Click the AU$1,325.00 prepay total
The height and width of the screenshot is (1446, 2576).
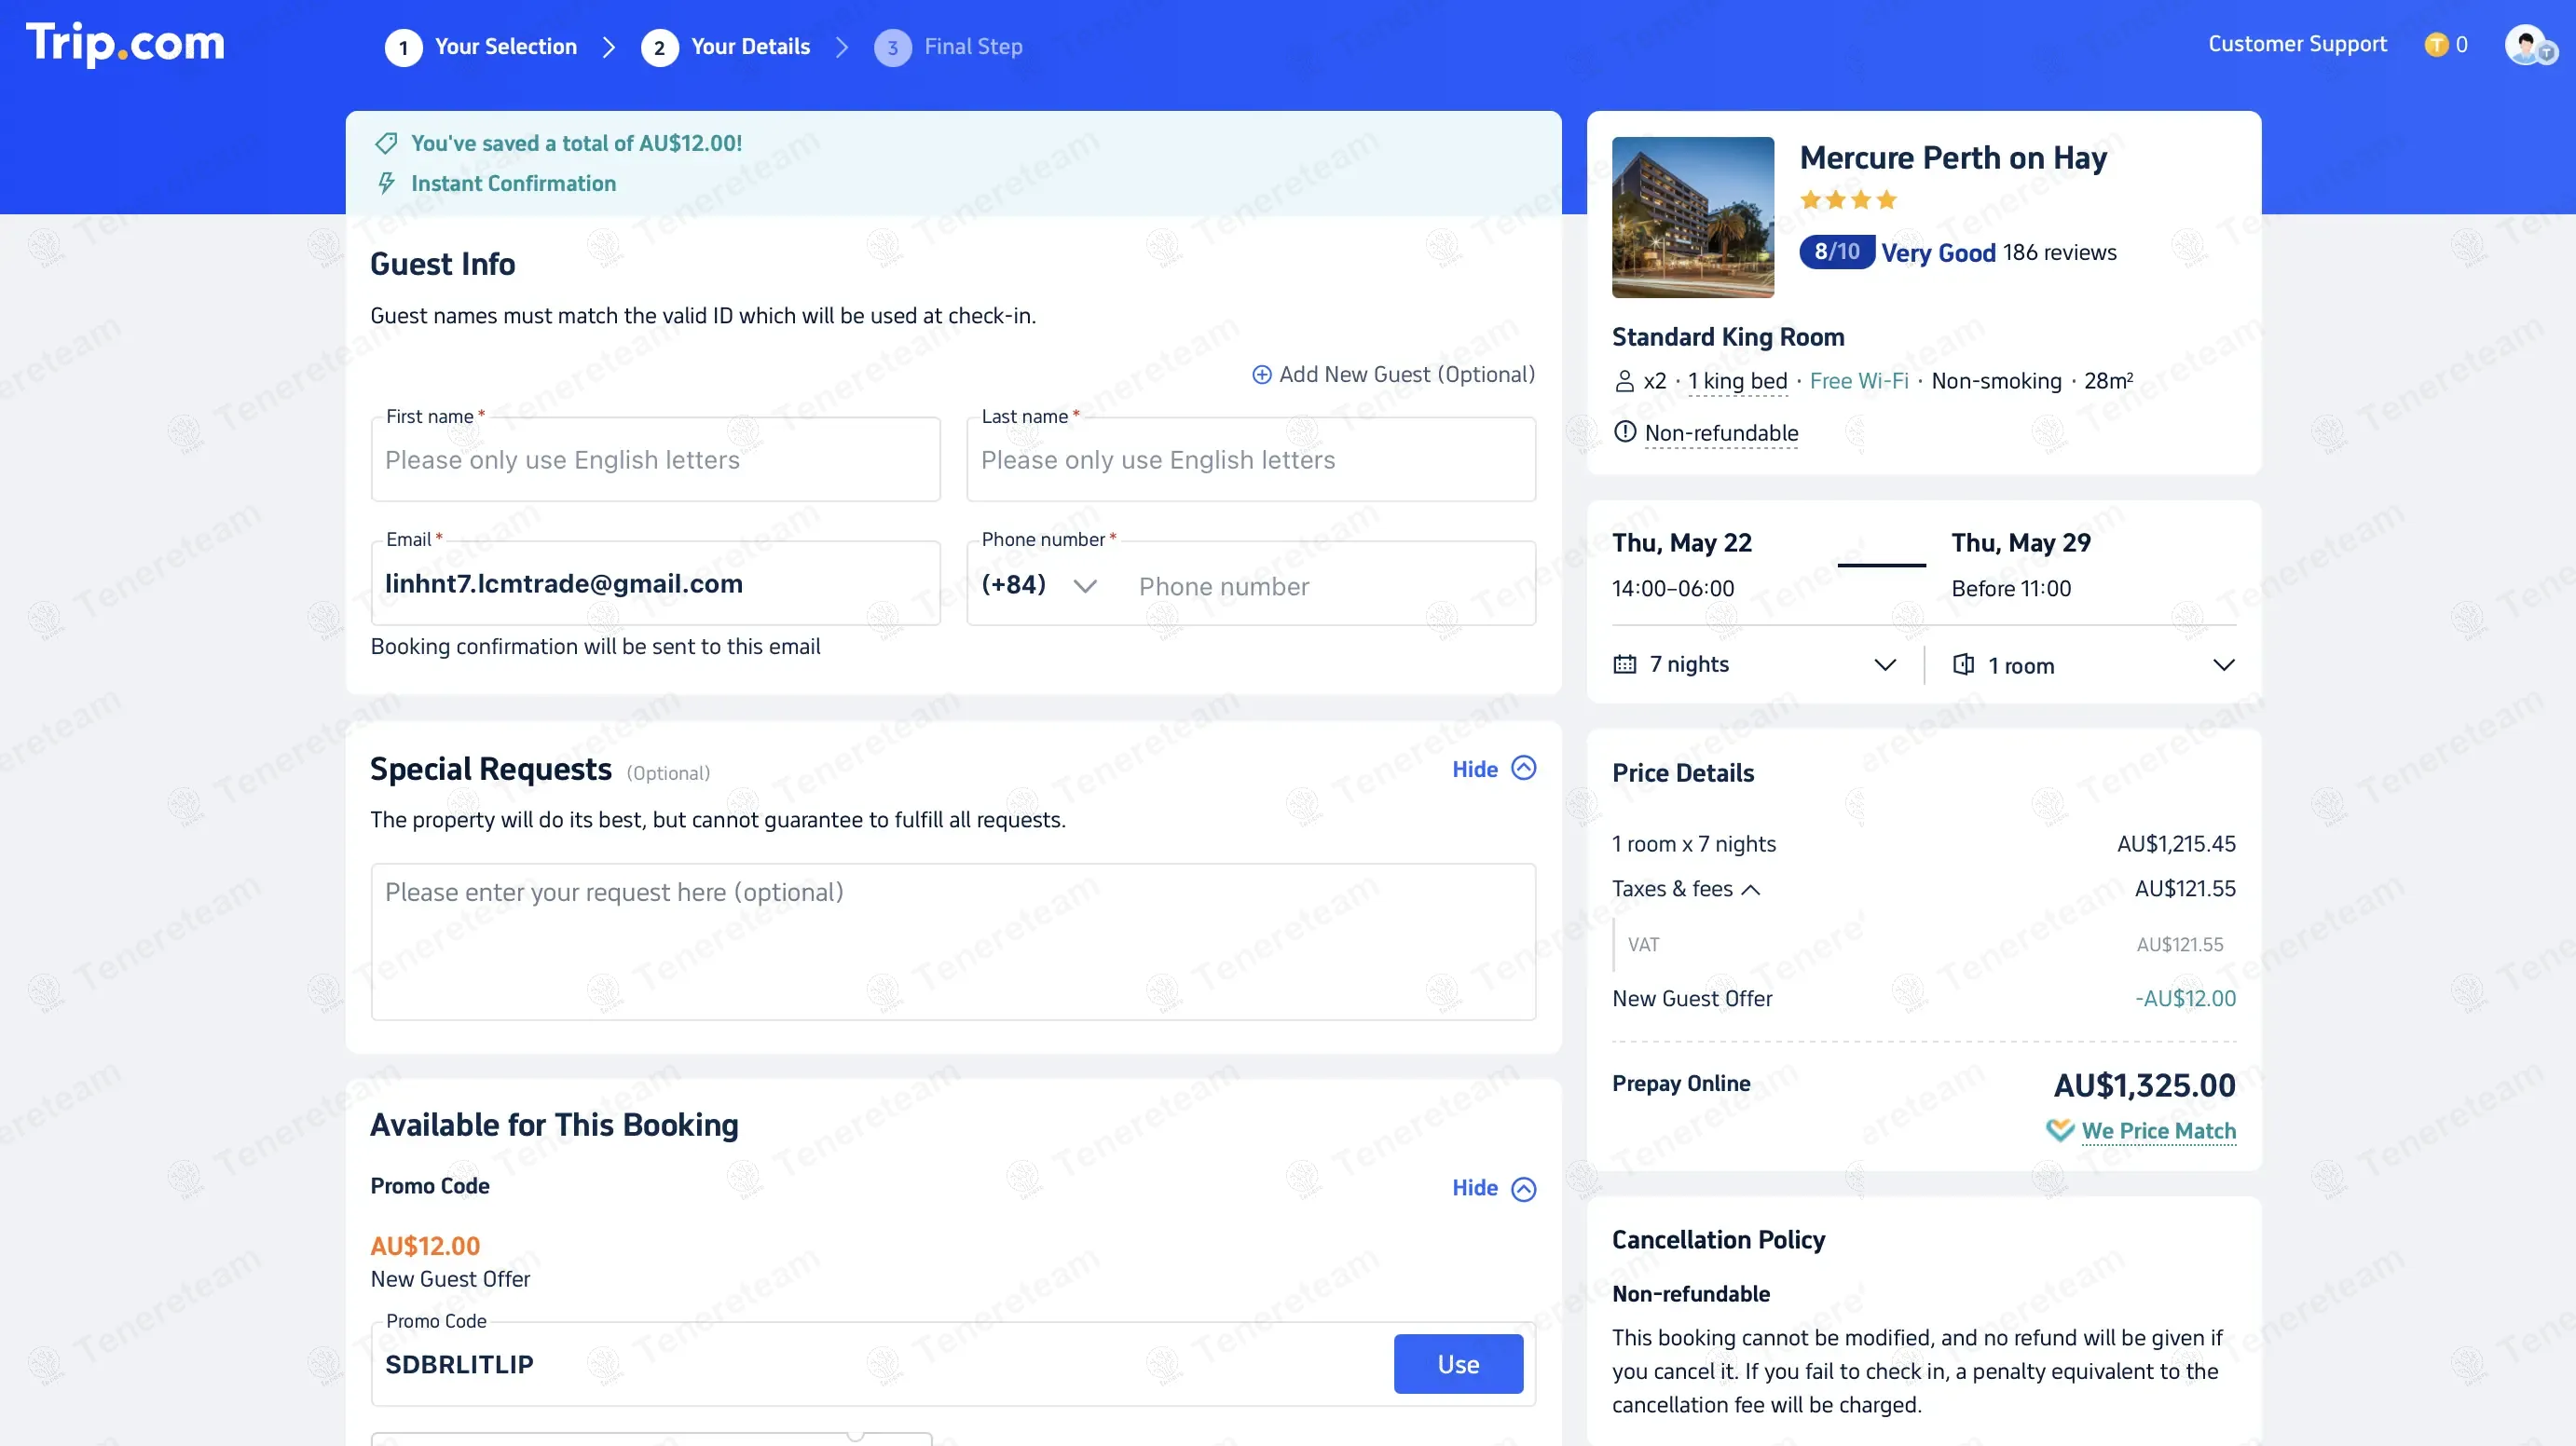(x=2144, y=1085)
